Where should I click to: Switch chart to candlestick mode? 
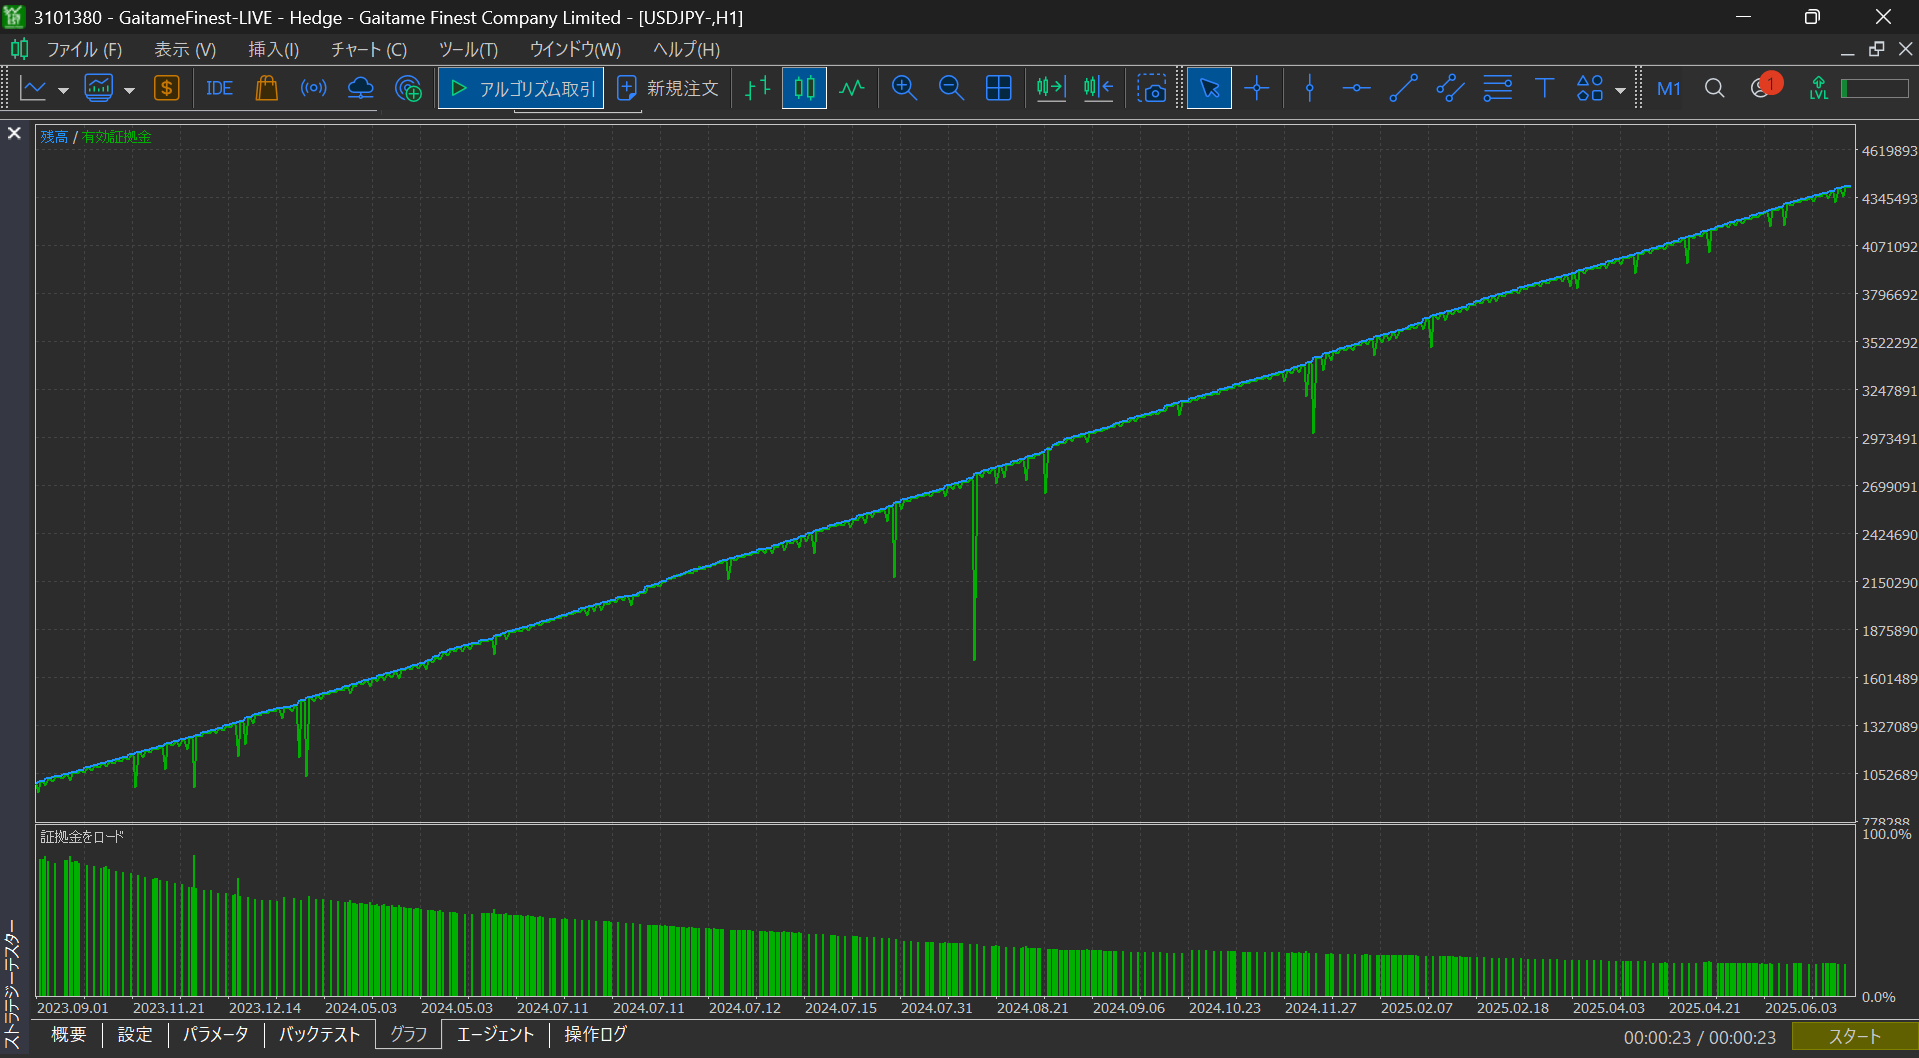(x=804, y=89)
